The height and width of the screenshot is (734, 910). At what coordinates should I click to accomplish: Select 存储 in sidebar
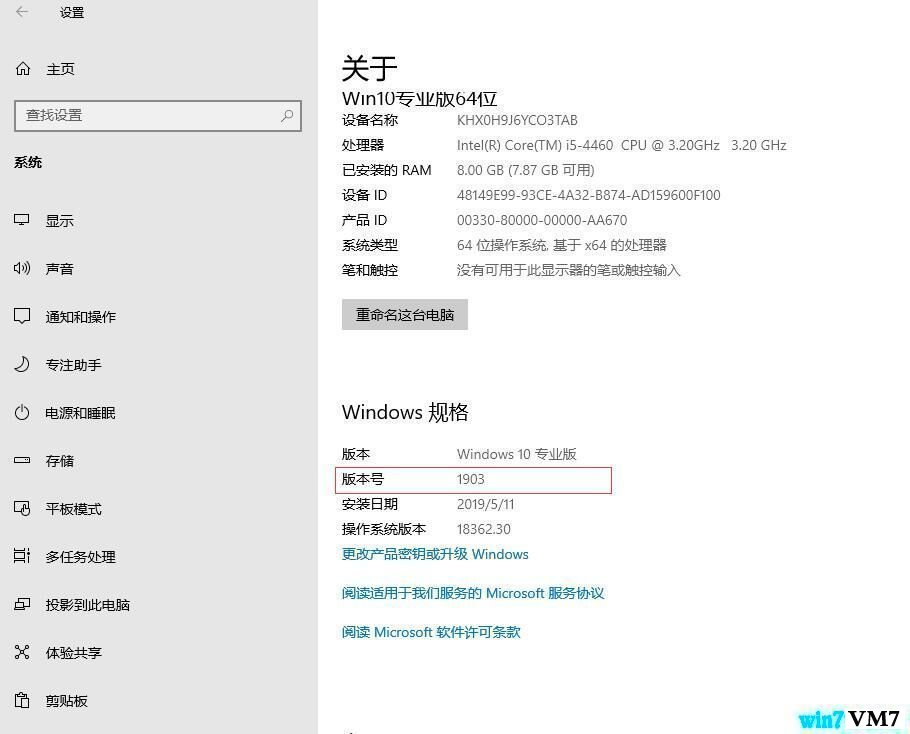click(x=60, y=461)
